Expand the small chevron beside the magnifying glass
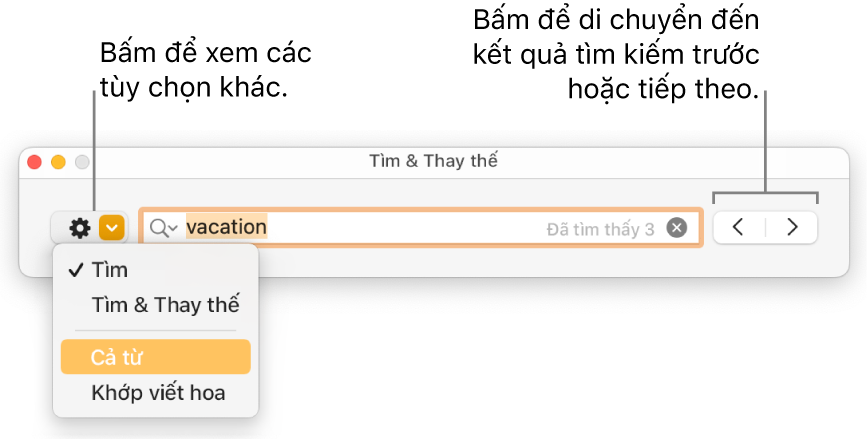The height and width of the screenshot is (439, 867). (x=174, y=229)
